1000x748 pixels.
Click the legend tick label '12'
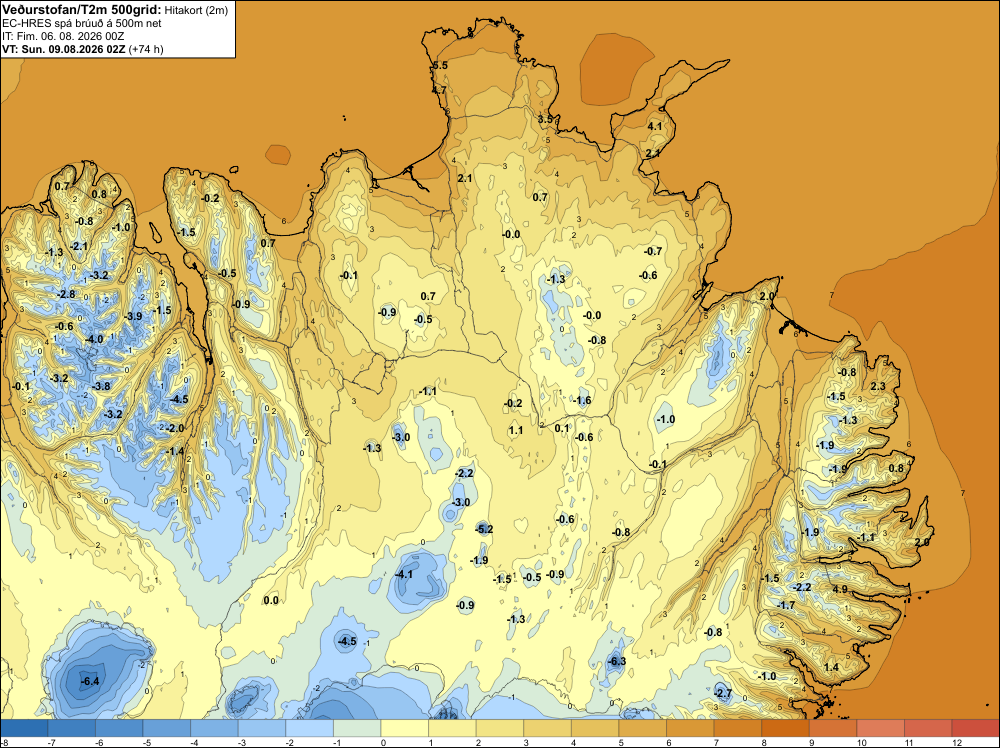point(957,742)
